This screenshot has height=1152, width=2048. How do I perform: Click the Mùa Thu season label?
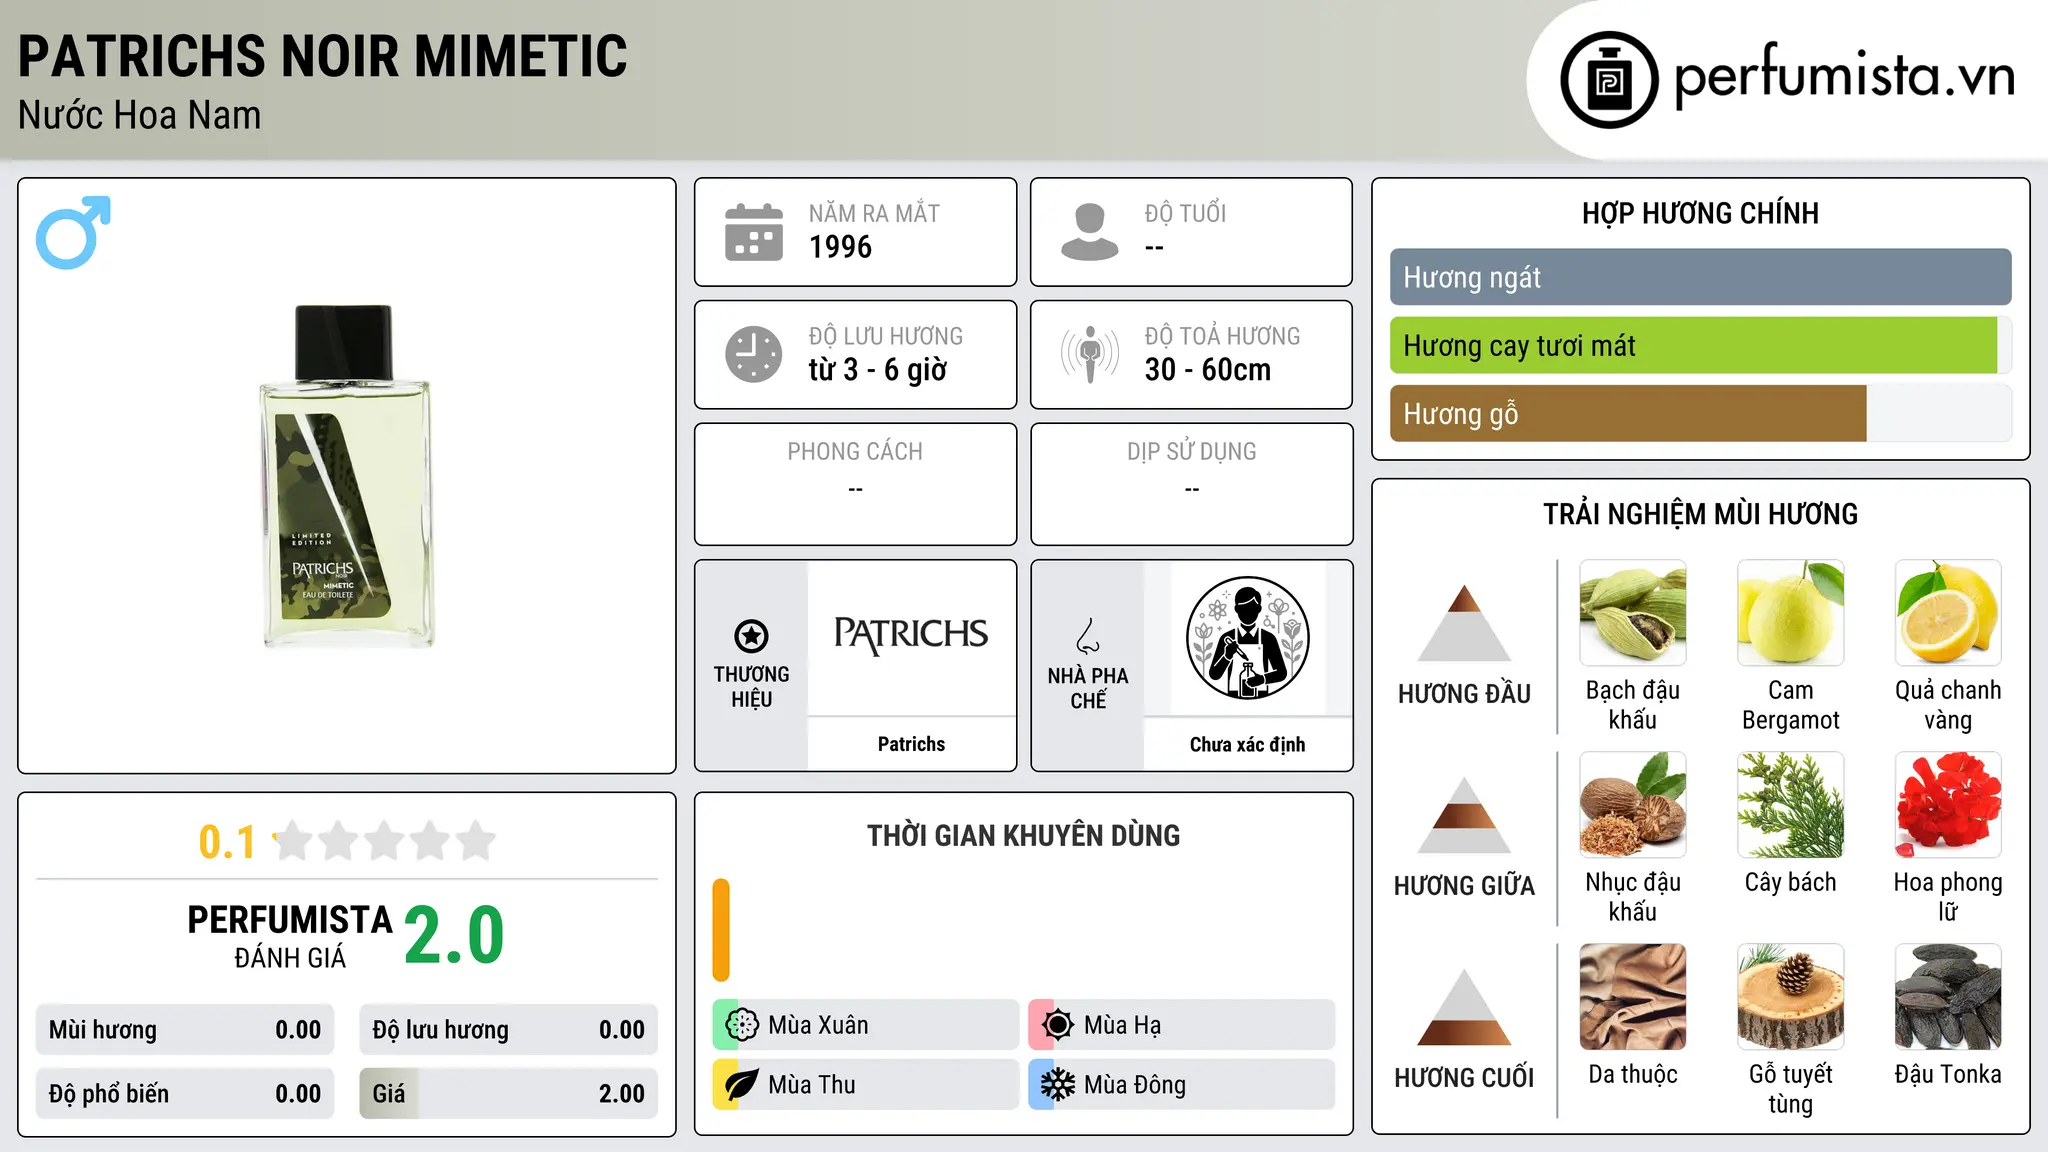coord(811,1085)
